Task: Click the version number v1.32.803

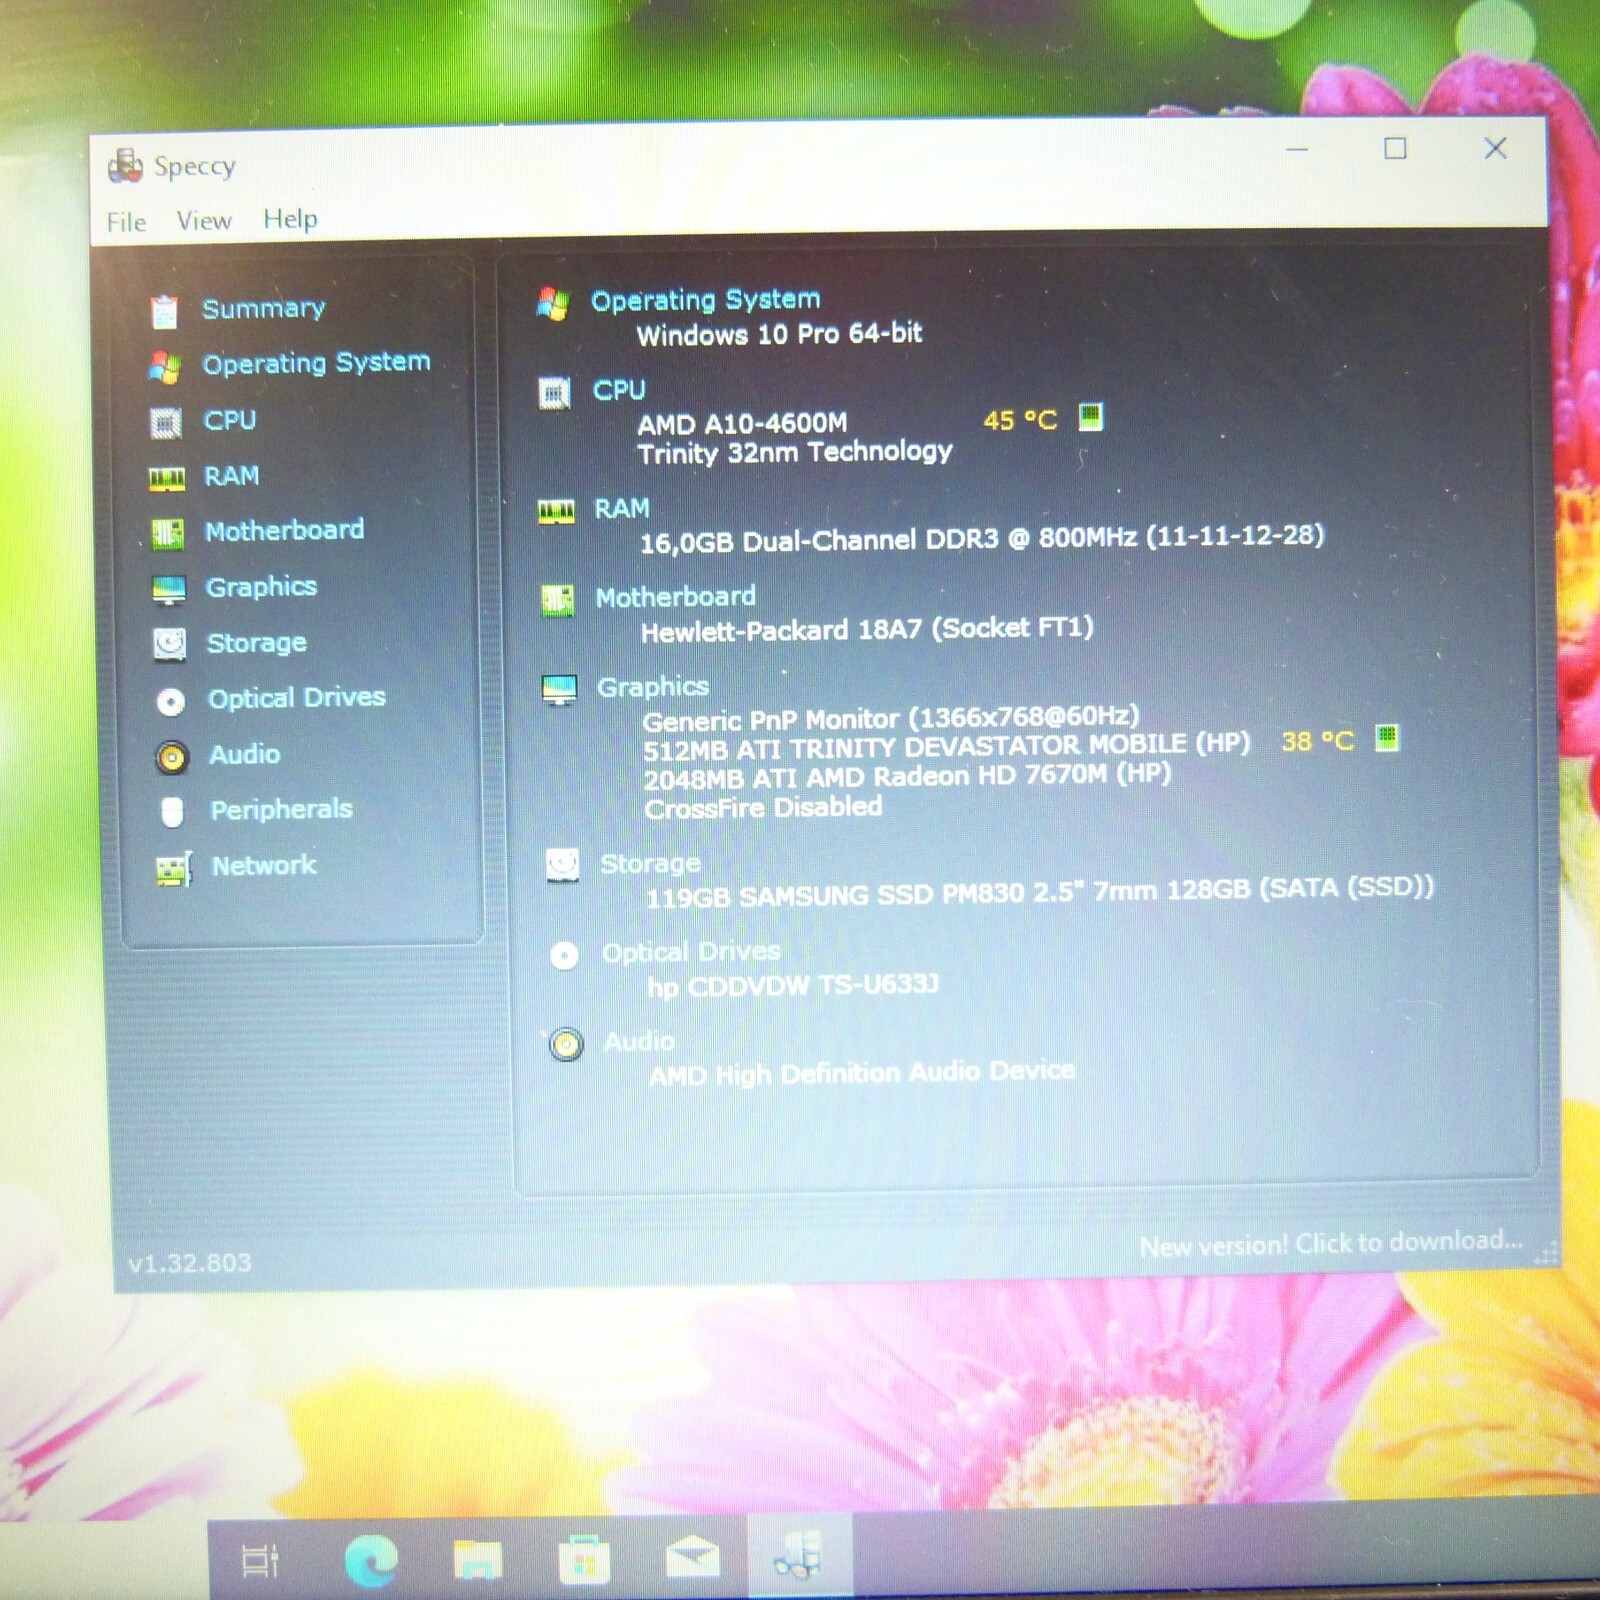Action: coord(190,1263)
